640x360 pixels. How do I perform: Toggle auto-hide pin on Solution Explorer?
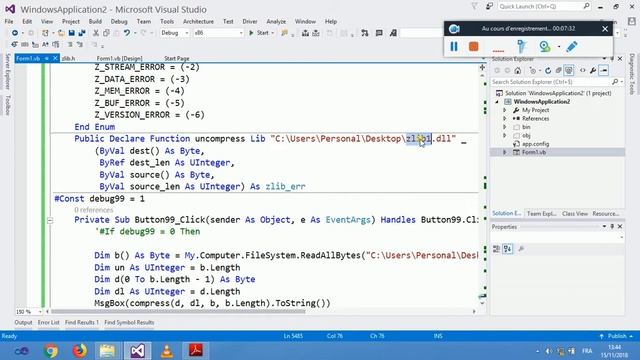pos(612,59)
